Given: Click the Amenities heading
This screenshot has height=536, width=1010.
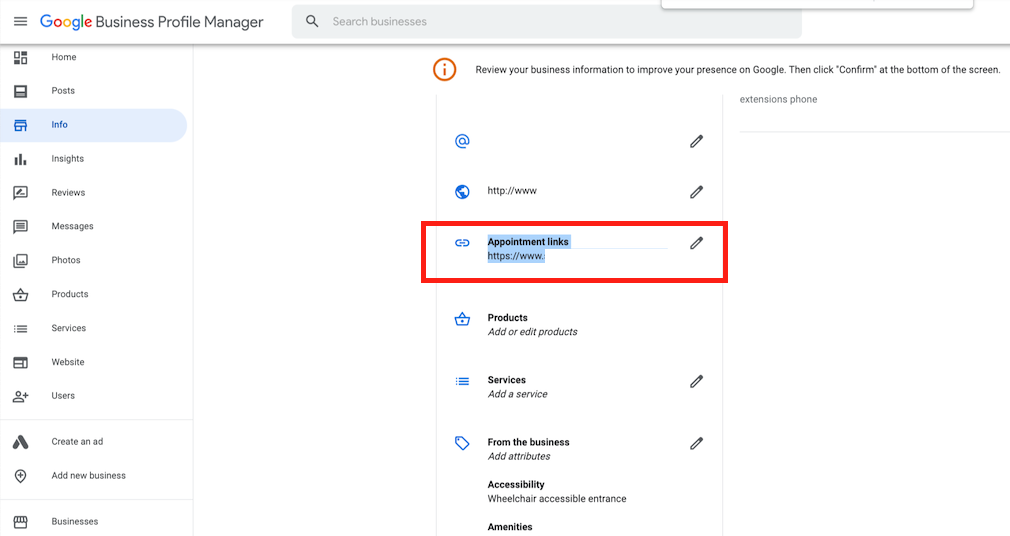Looking at the screenshot, I should pos(510,527).
